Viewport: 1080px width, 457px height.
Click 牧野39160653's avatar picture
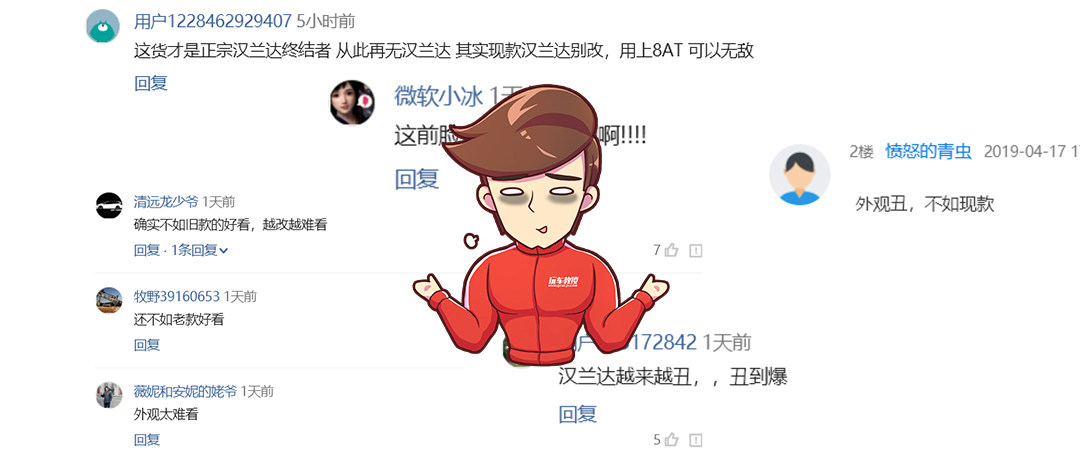point(109,300)
